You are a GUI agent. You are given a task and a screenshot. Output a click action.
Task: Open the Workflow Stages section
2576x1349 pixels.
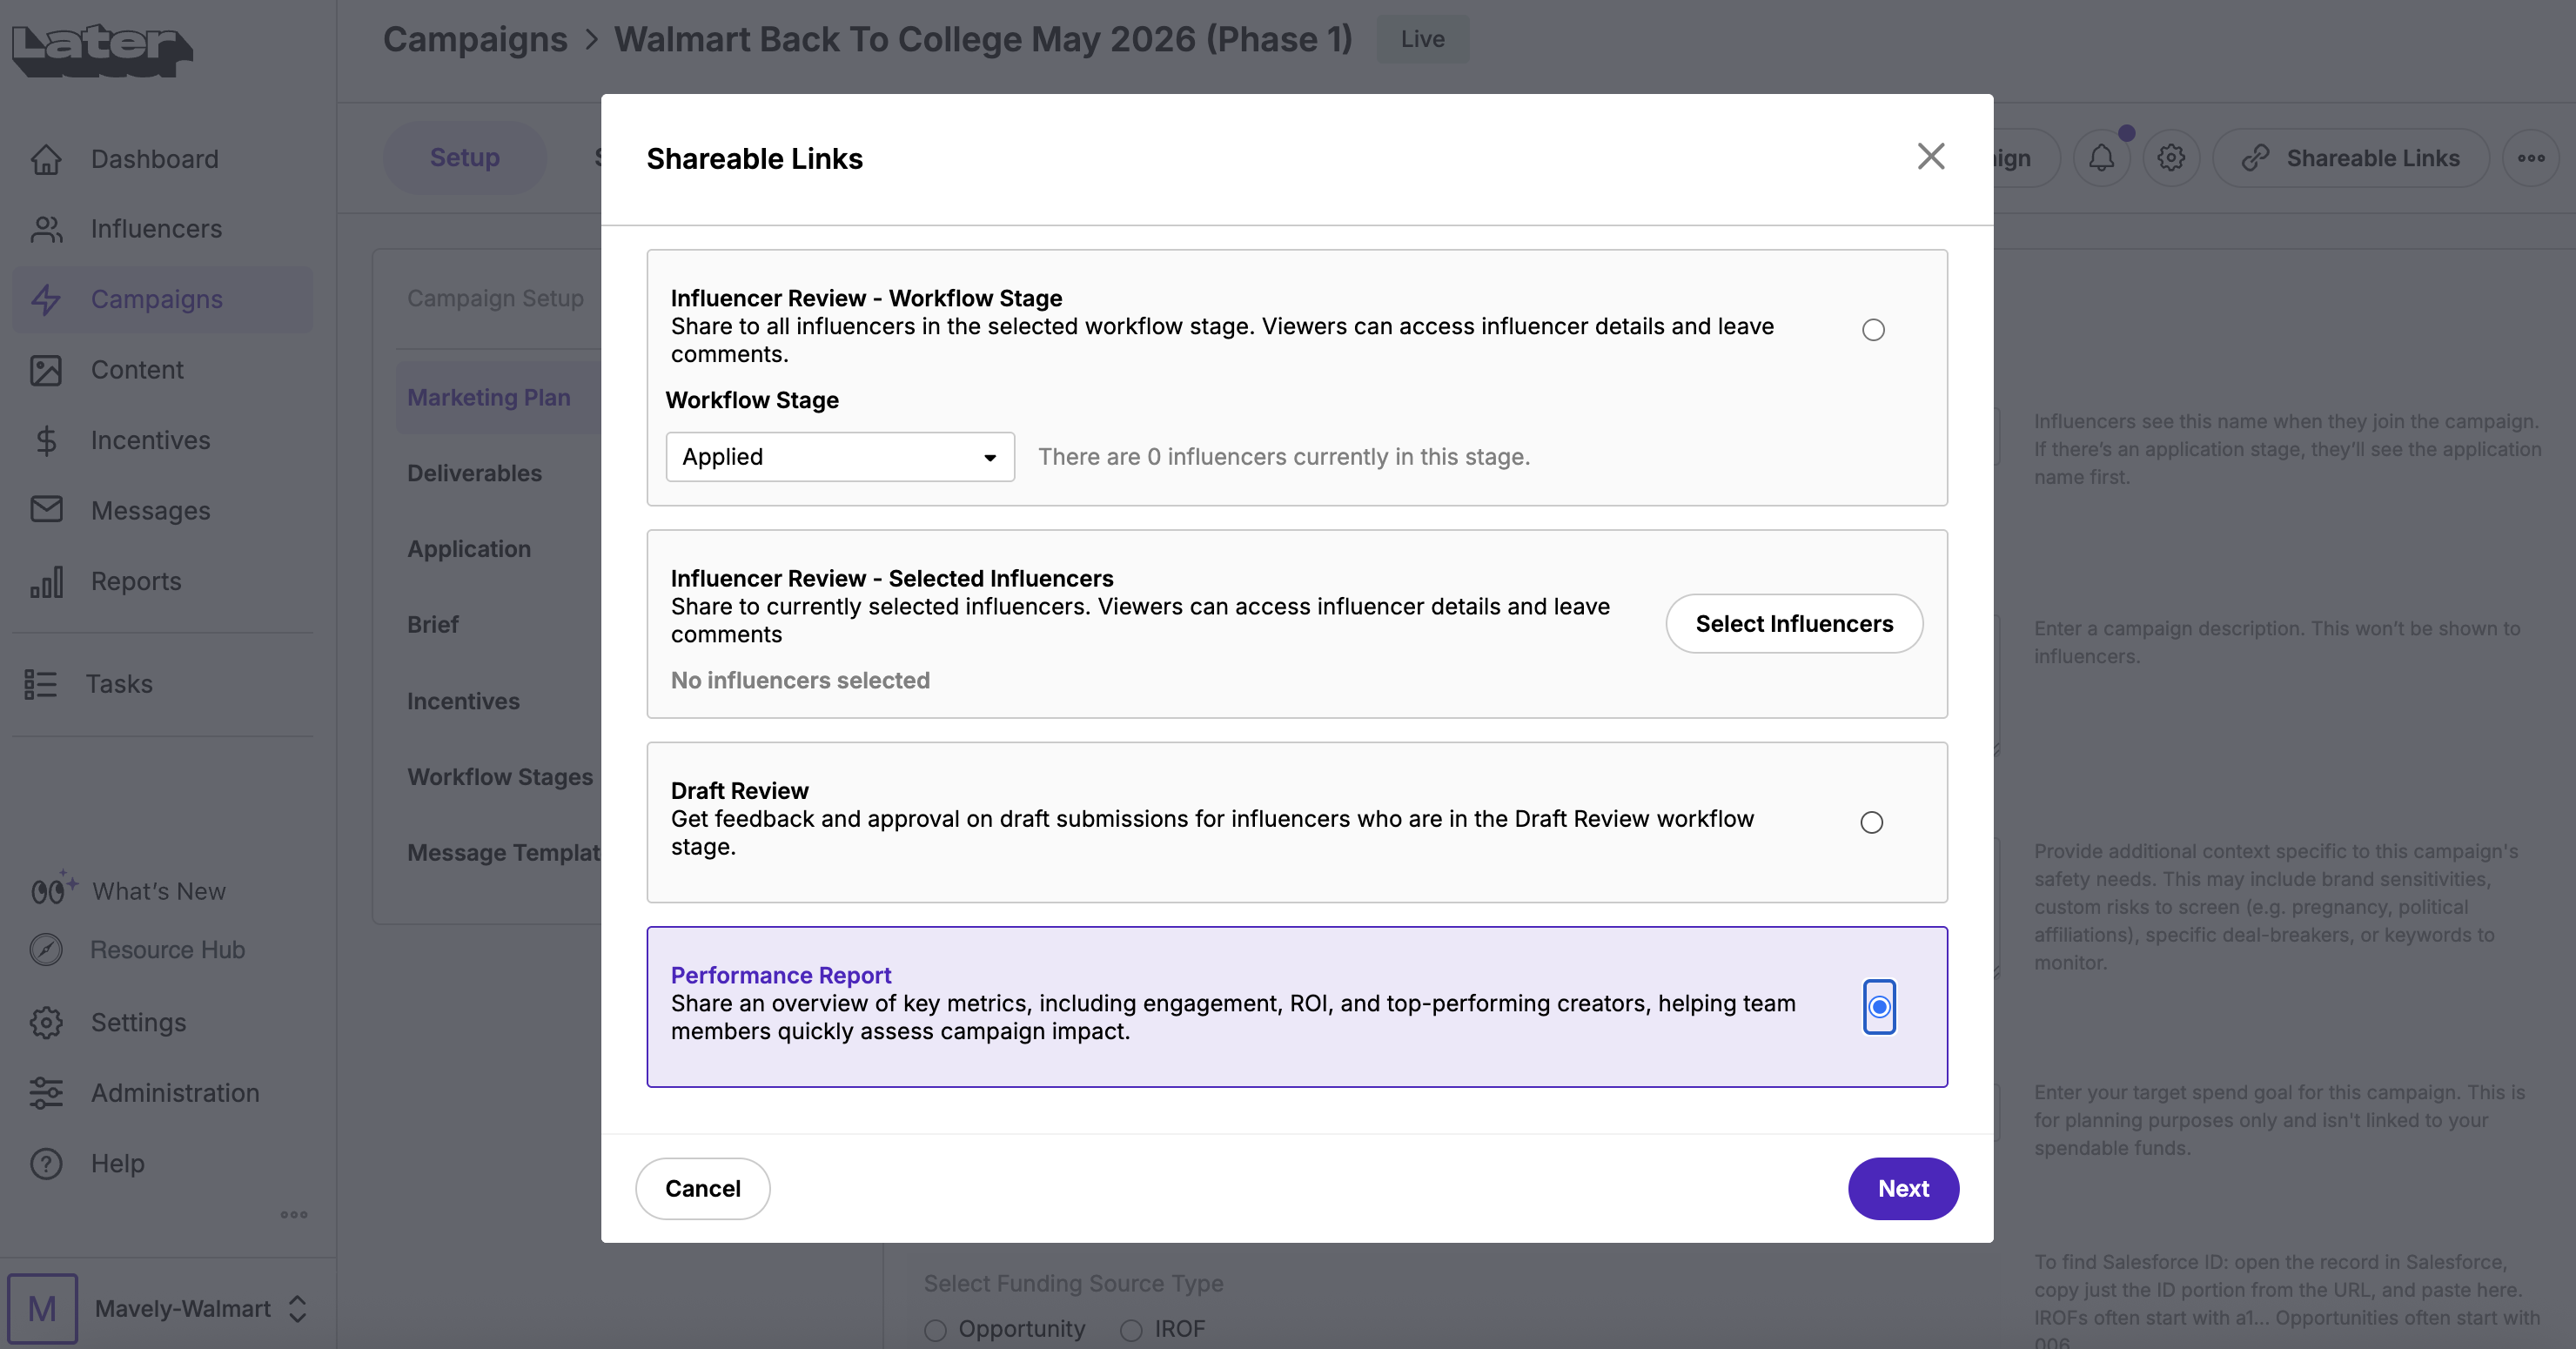500,777
